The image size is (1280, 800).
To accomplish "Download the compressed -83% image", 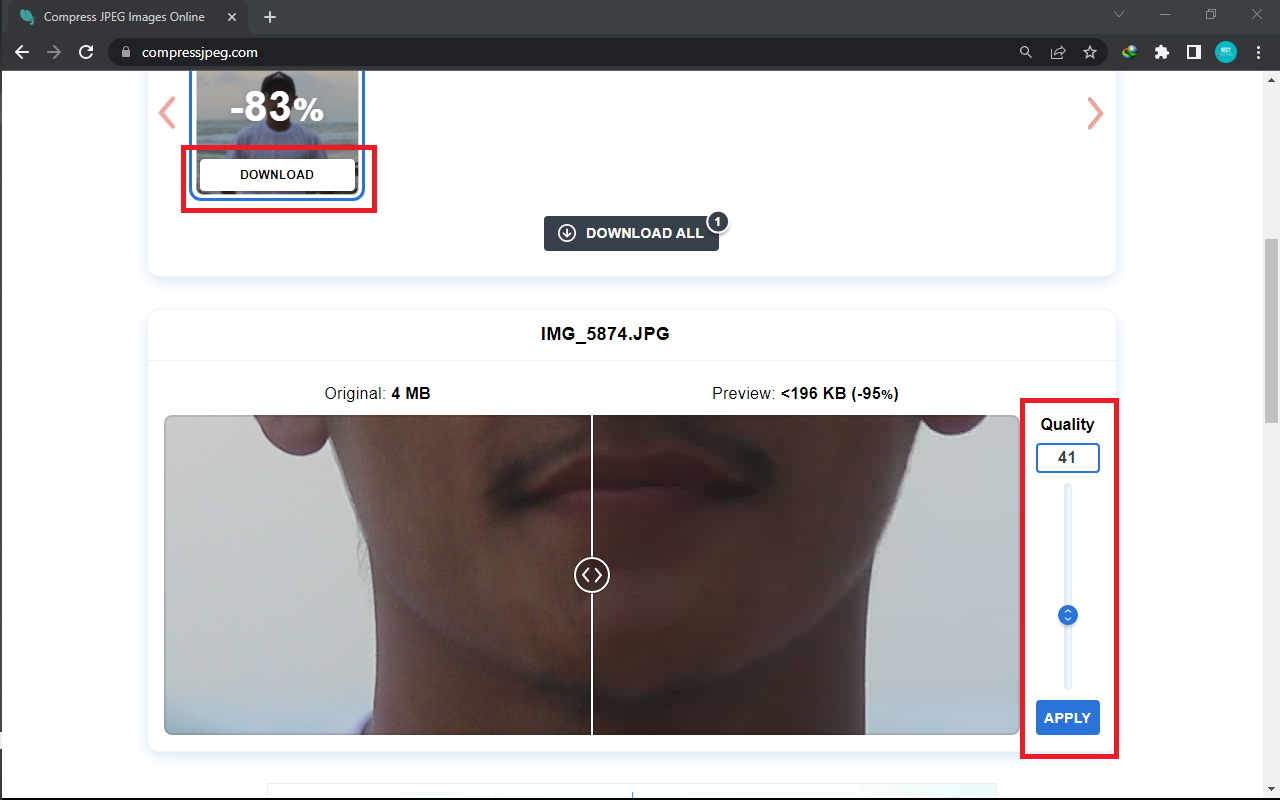I will click(x=277, y=174).
